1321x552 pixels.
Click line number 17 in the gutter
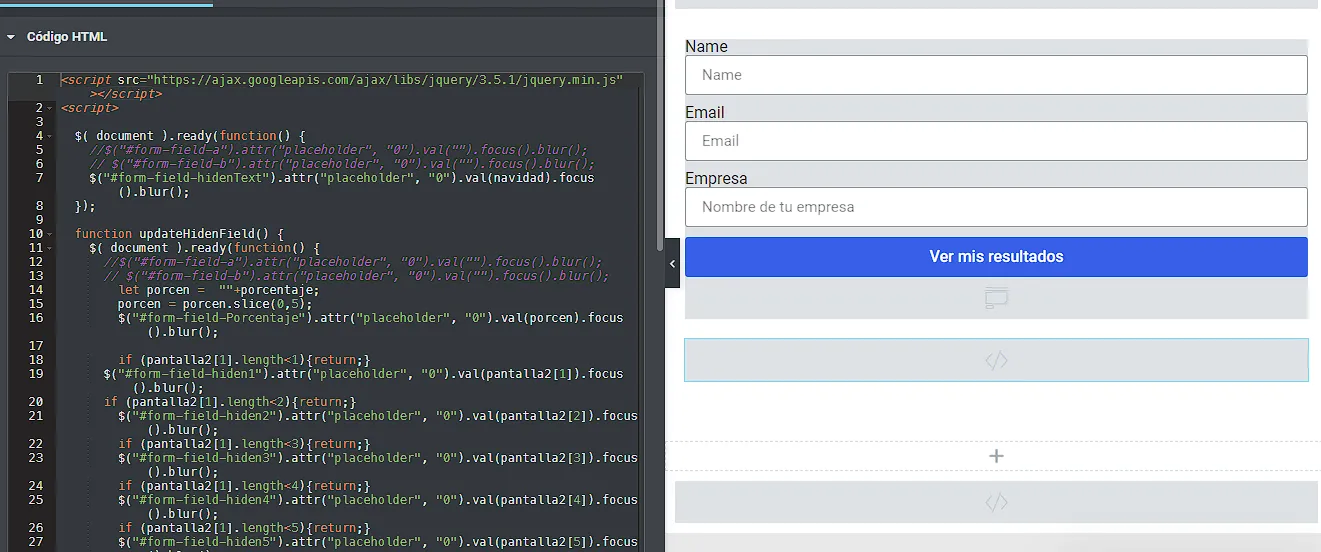(36, 345)
